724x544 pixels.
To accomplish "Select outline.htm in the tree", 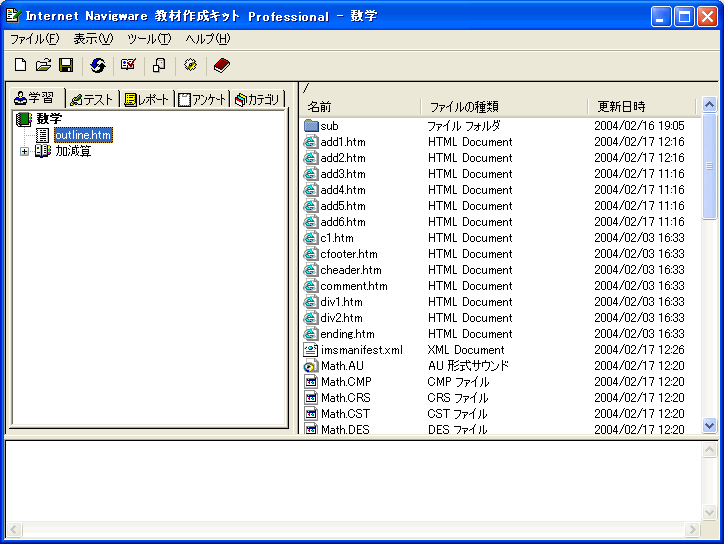I will [x=82, y=135].
